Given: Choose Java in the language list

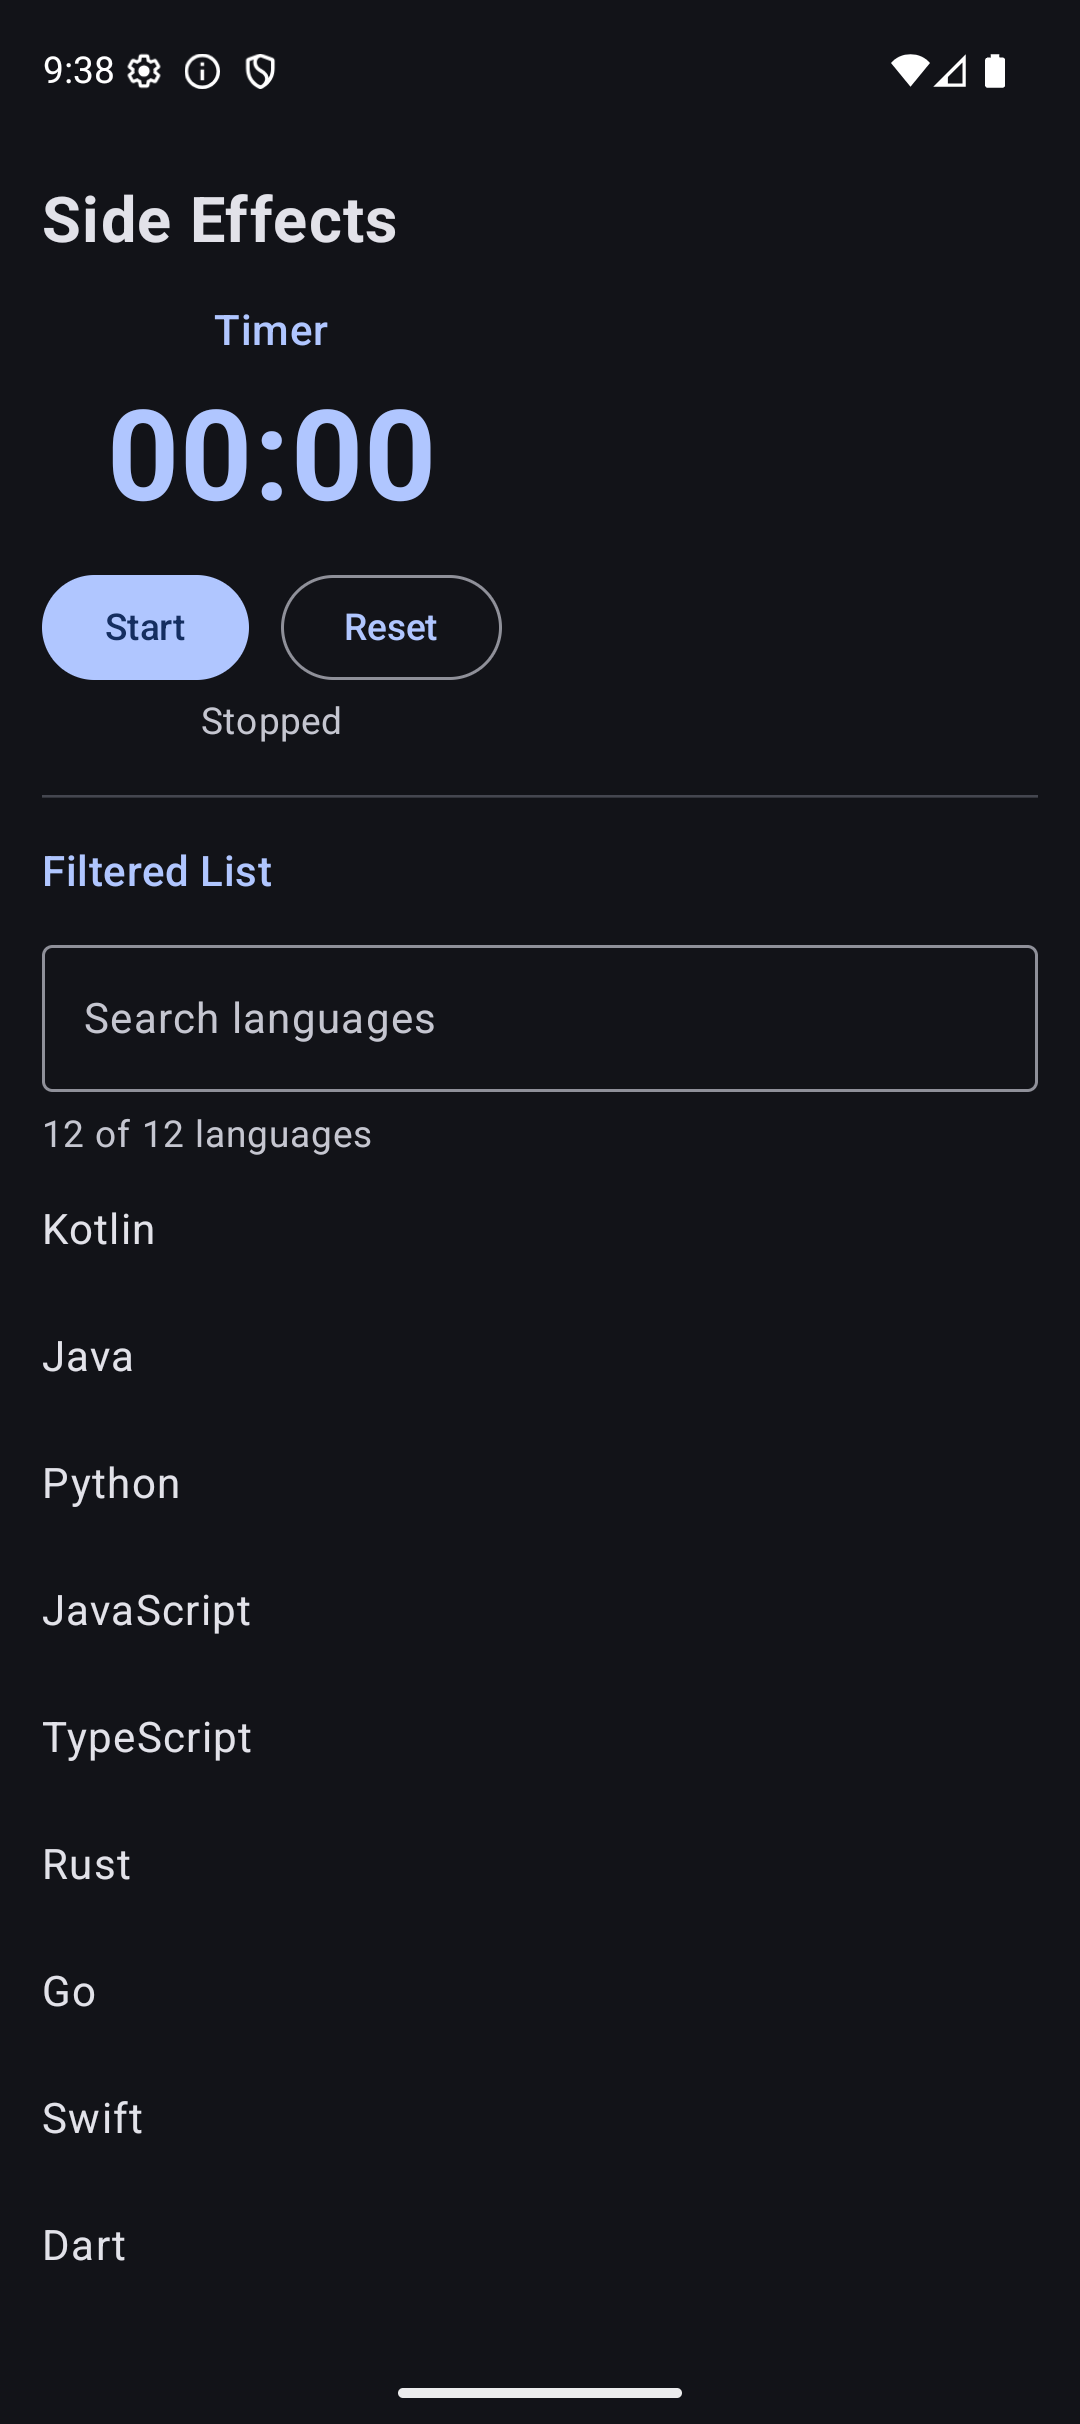Looking at the screenshot, I should click(x=88, y=1356).
